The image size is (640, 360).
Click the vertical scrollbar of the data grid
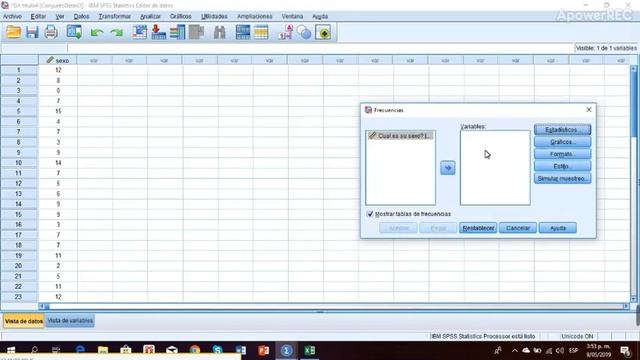634,184
